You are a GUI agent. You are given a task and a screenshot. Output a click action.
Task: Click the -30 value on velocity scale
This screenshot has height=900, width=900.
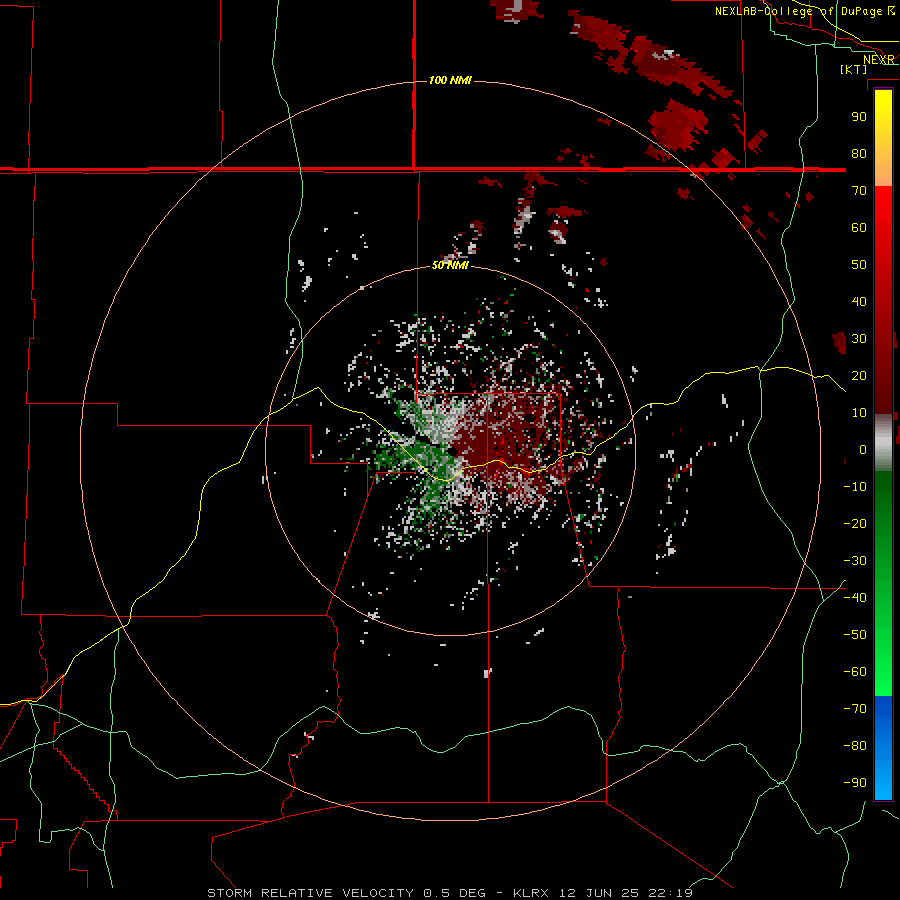coord(855,561)
